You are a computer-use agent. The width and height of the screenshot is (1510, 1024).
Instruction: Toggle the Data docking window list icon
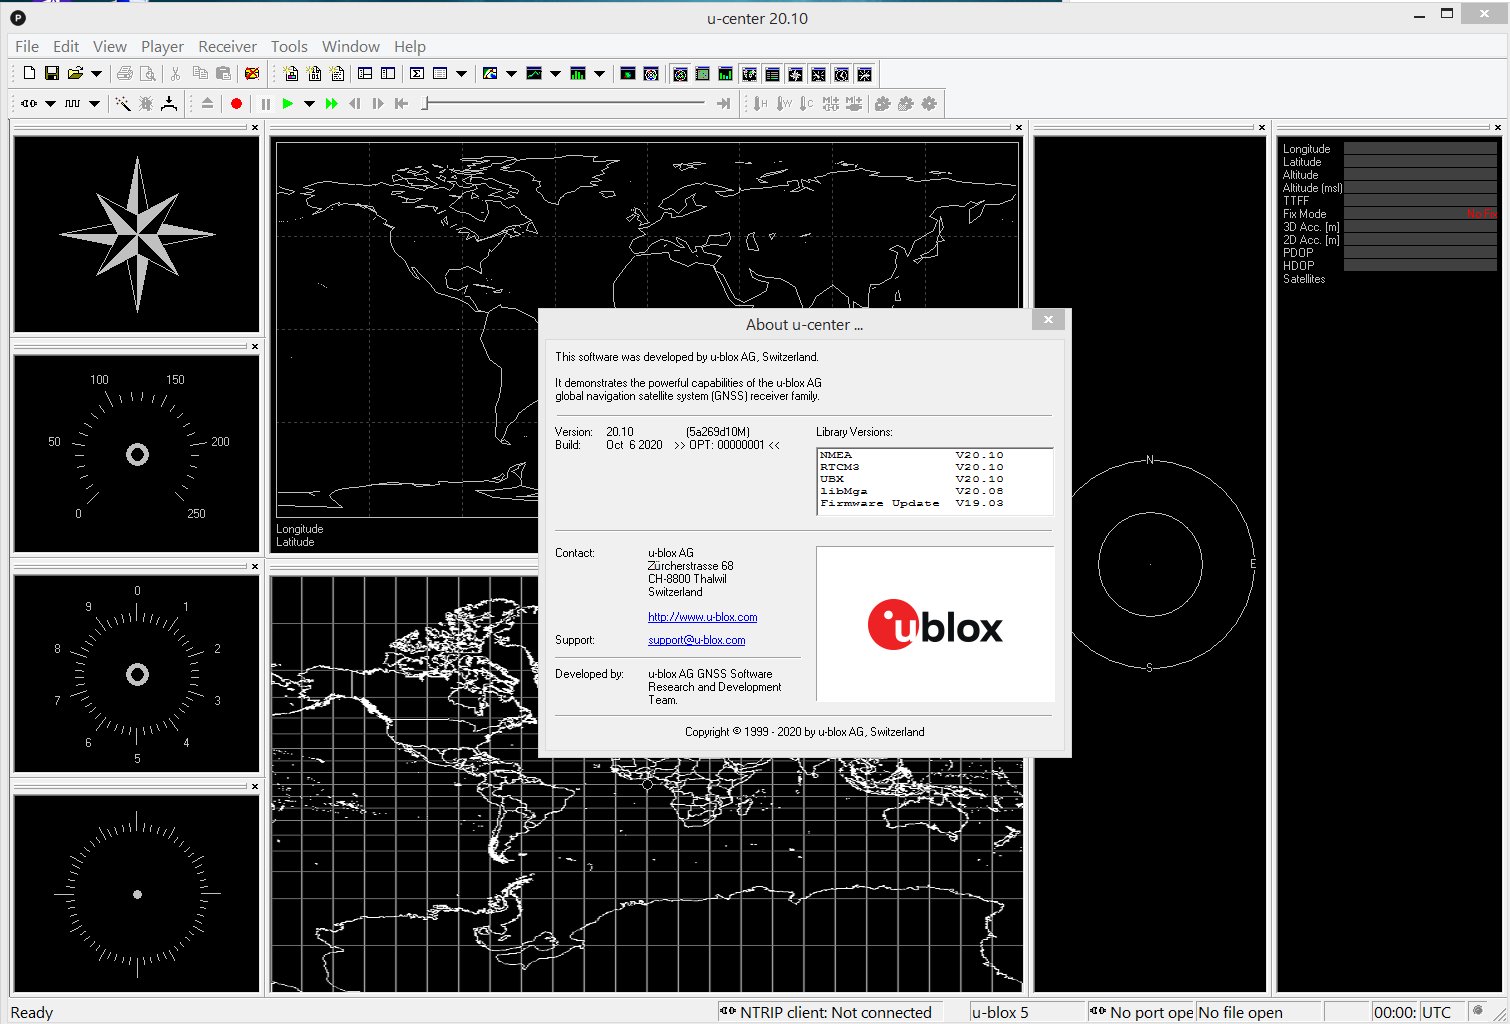tap(772, 74)
